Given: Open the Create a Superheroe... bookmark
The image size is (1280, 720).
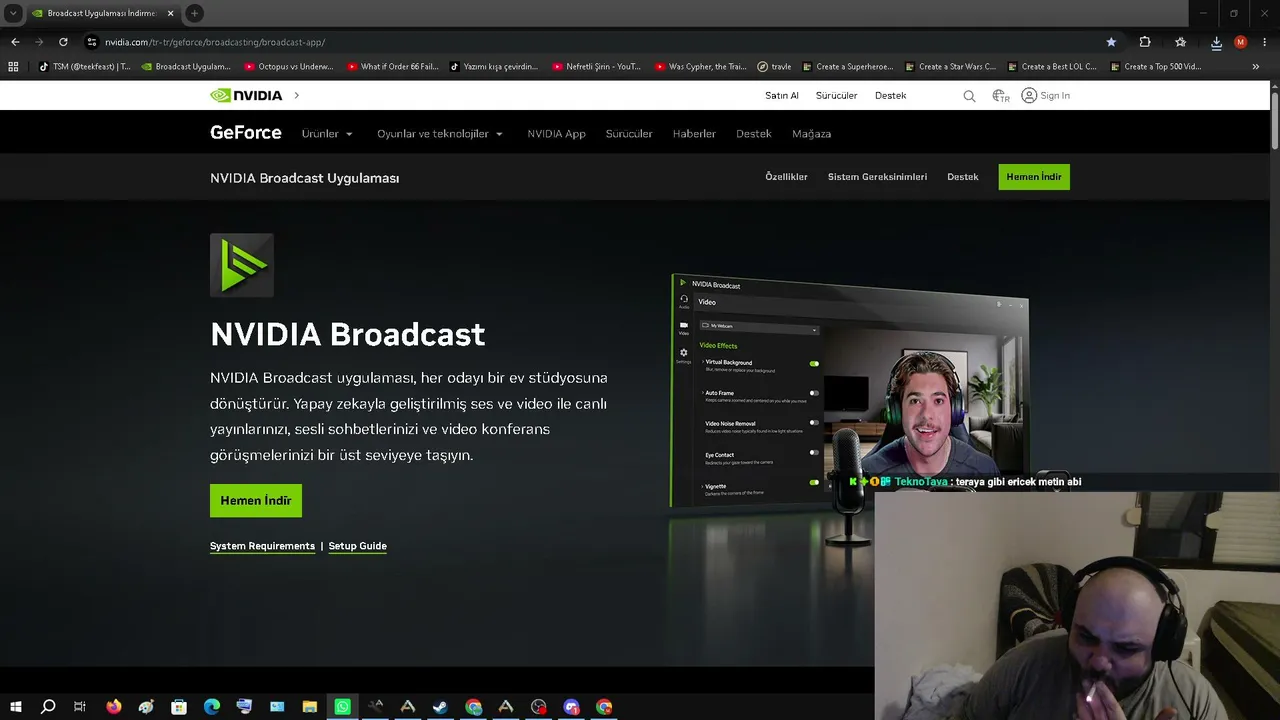Looking at the screenshot, I should 848,67.
